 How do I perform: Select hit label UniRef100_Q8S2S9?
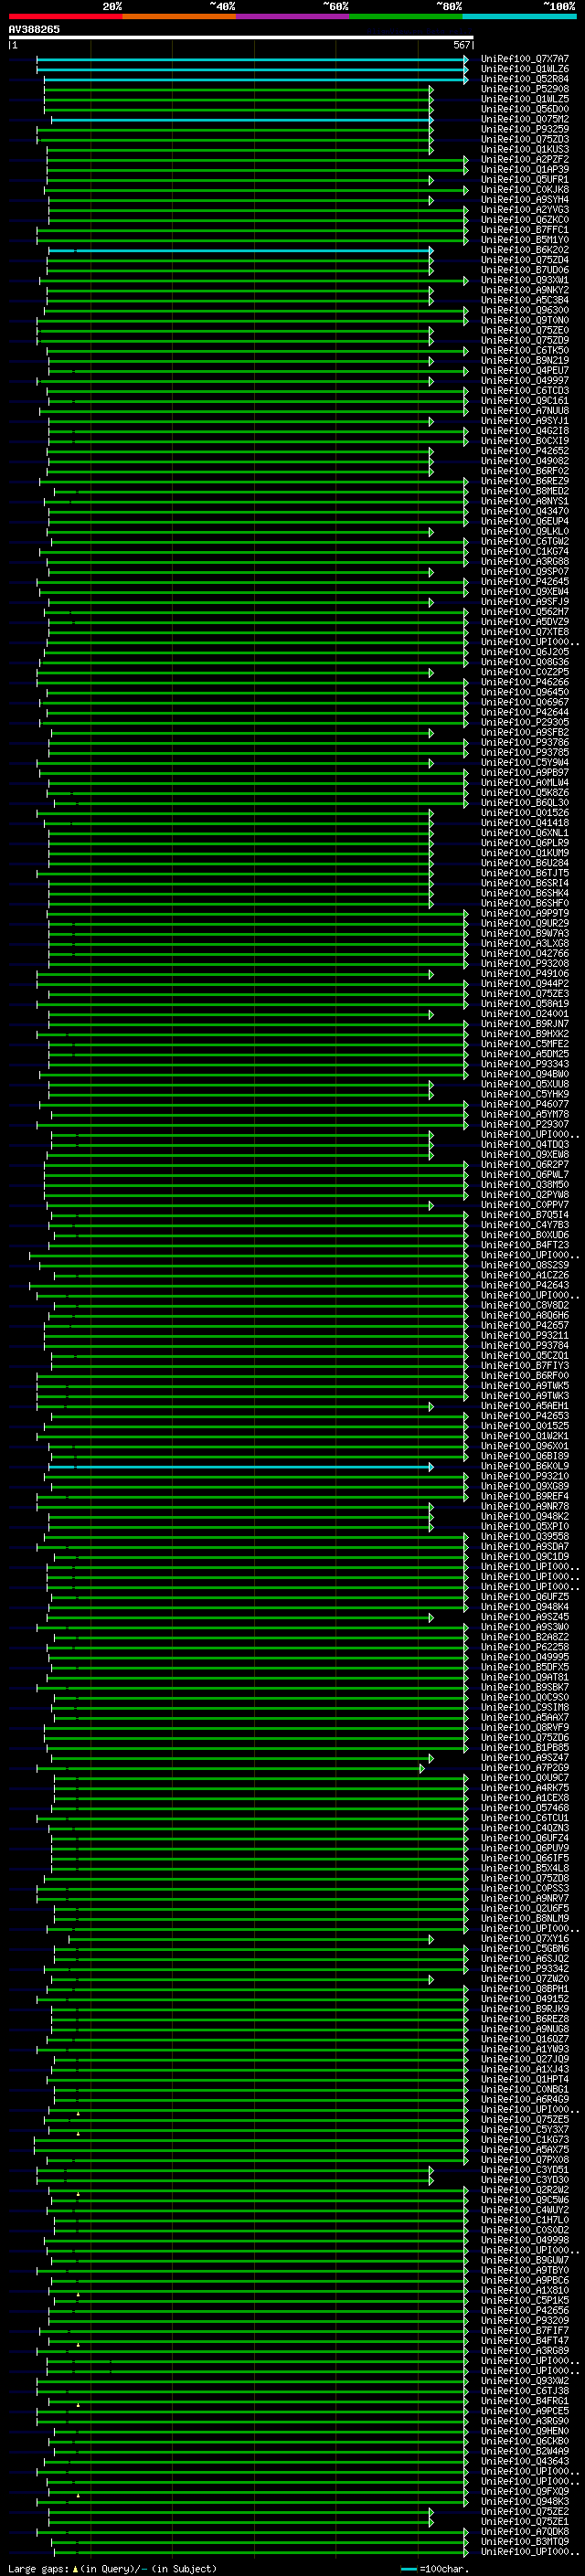point(525,1265)
